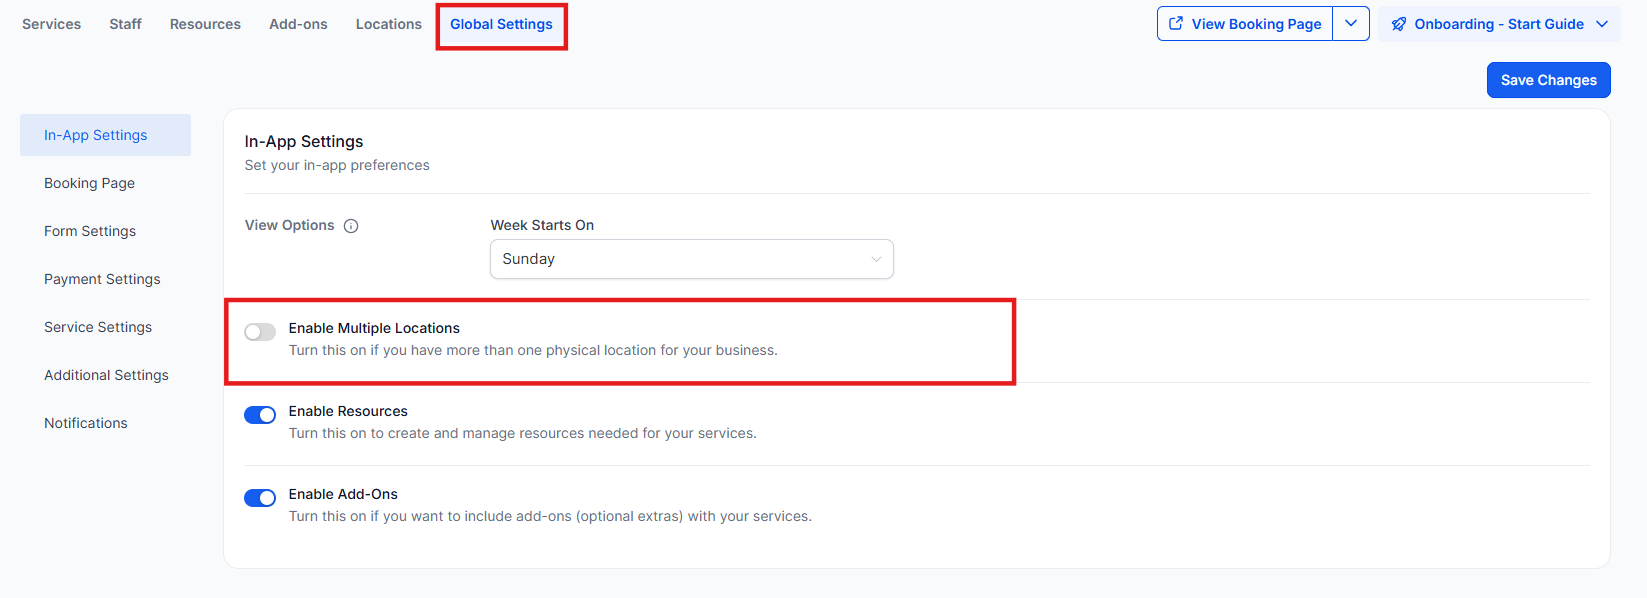Open Booking Page settings in sidebar
Image resolution: width=1647 pixels, height=598 pixels.
(89, 183)
